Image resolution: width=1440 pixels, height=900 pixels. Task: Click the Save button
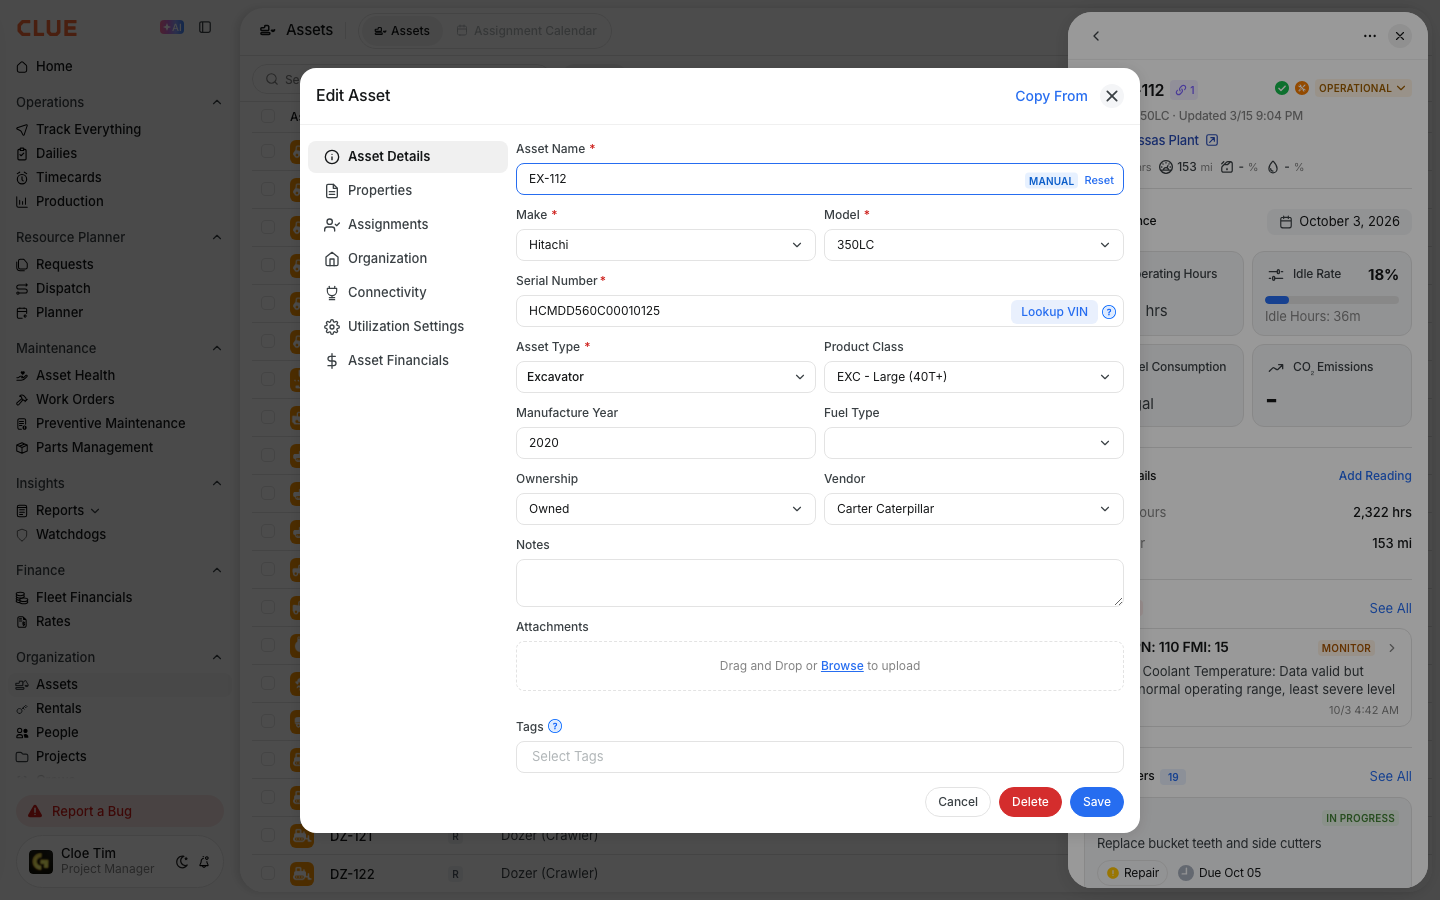[1097, 802]
